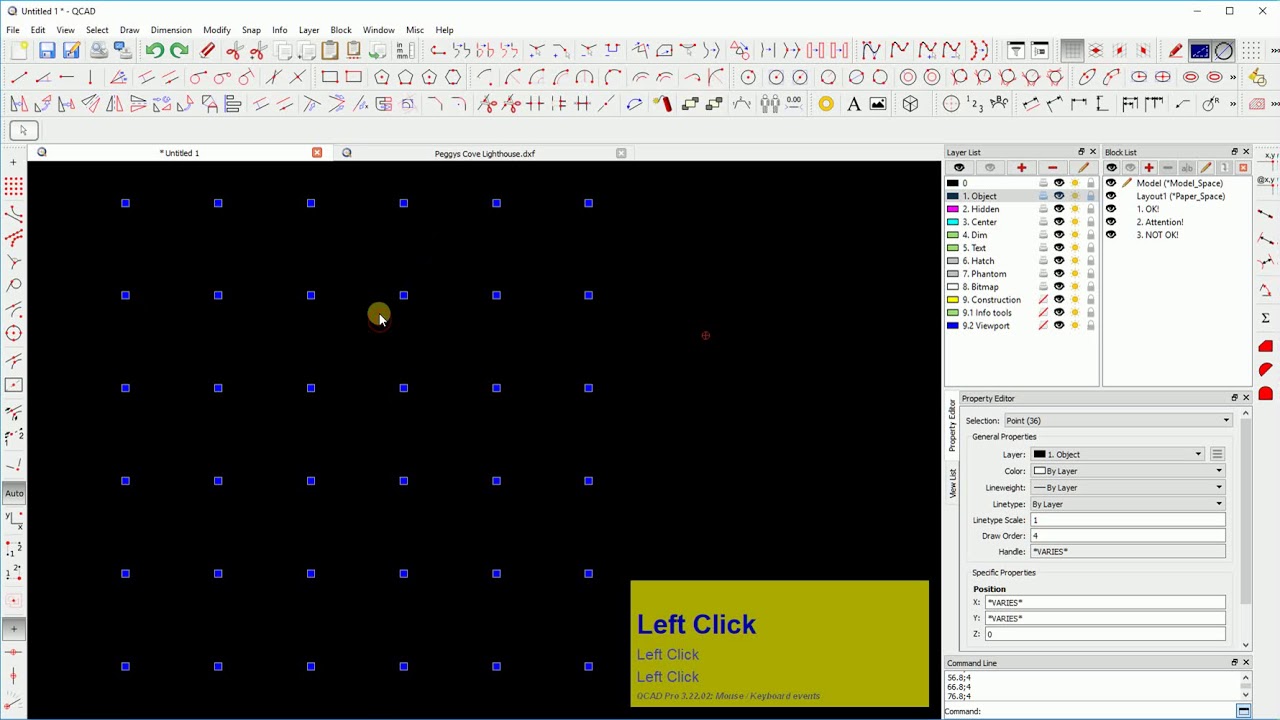Edit layer using Layer List pencil icon
The image size is (1280, 720).
click(x=1083, y=168)
